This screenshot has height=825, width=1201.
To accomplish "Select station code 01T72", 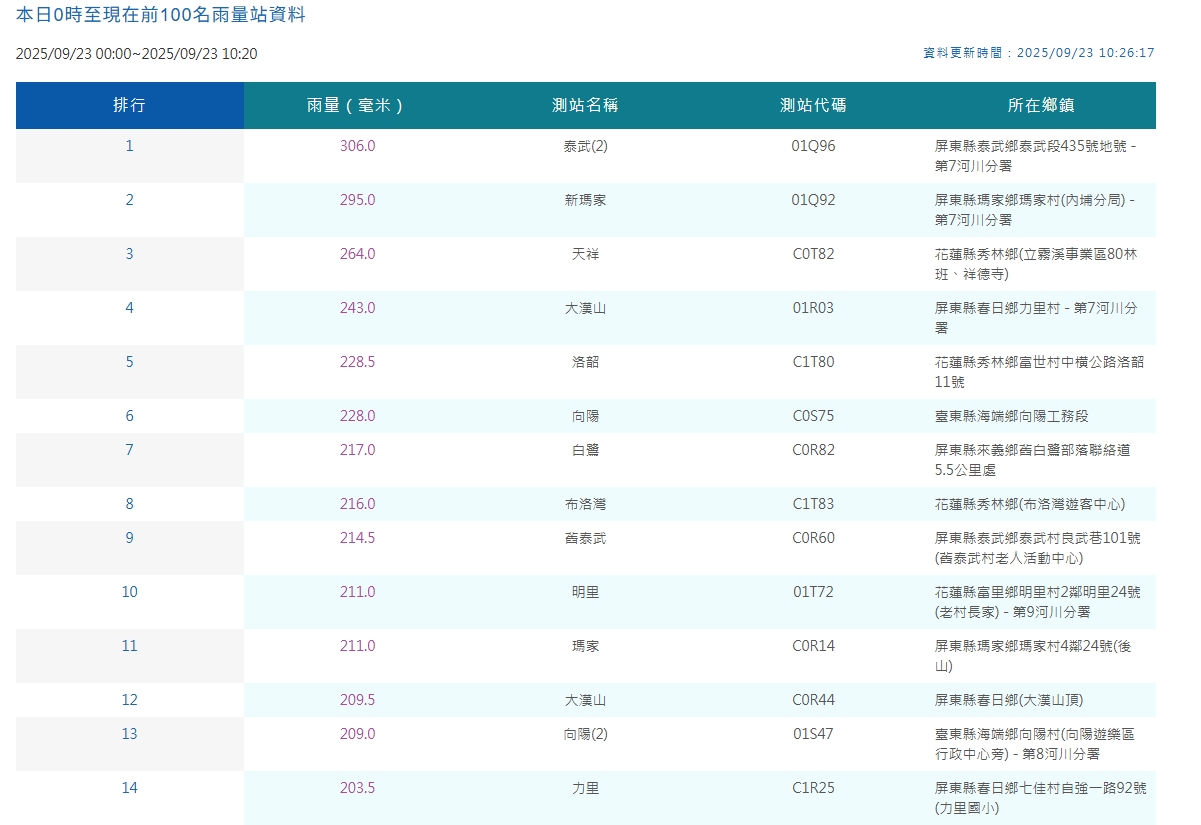I will 813,592.
